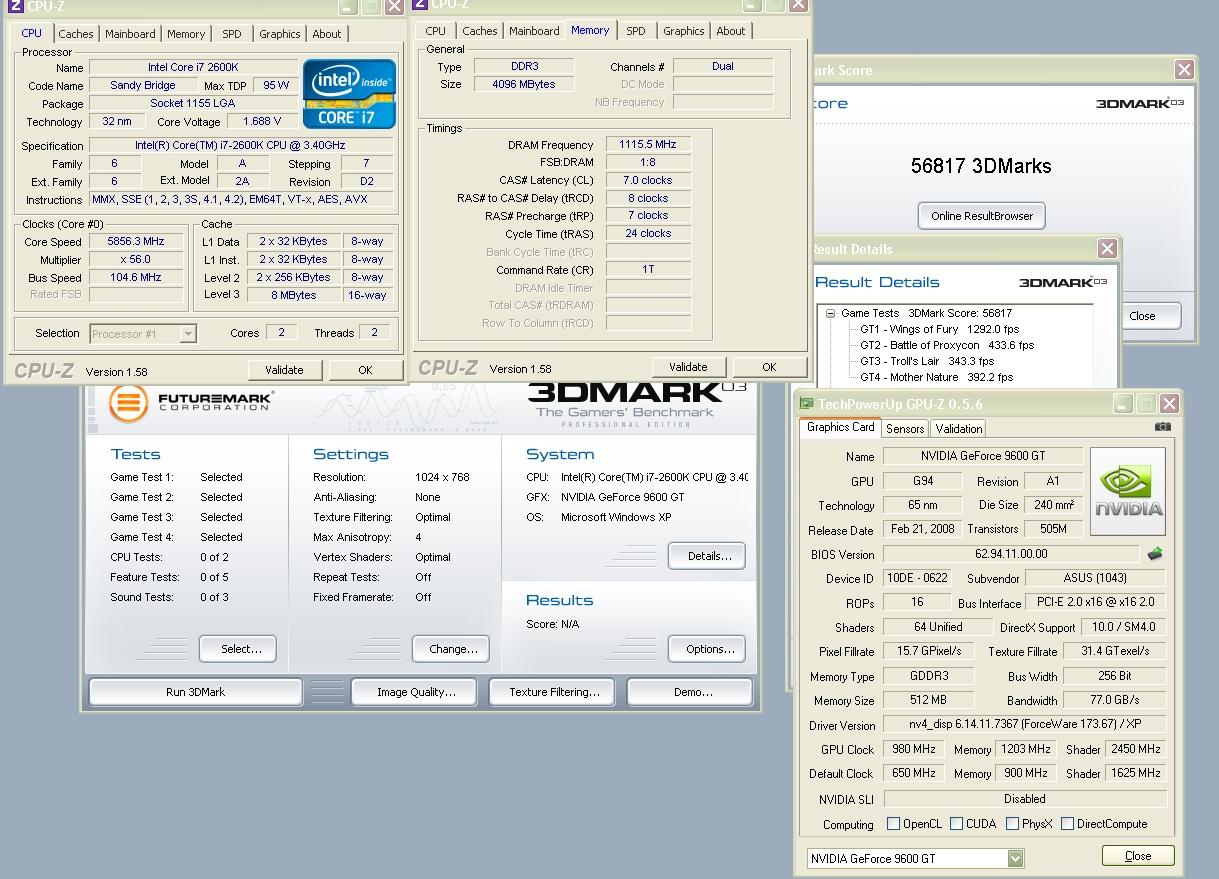Toggle the PhysX checkbox in GPU-Z
This screenshot has width=1219, height=879.
point(1012,824)
